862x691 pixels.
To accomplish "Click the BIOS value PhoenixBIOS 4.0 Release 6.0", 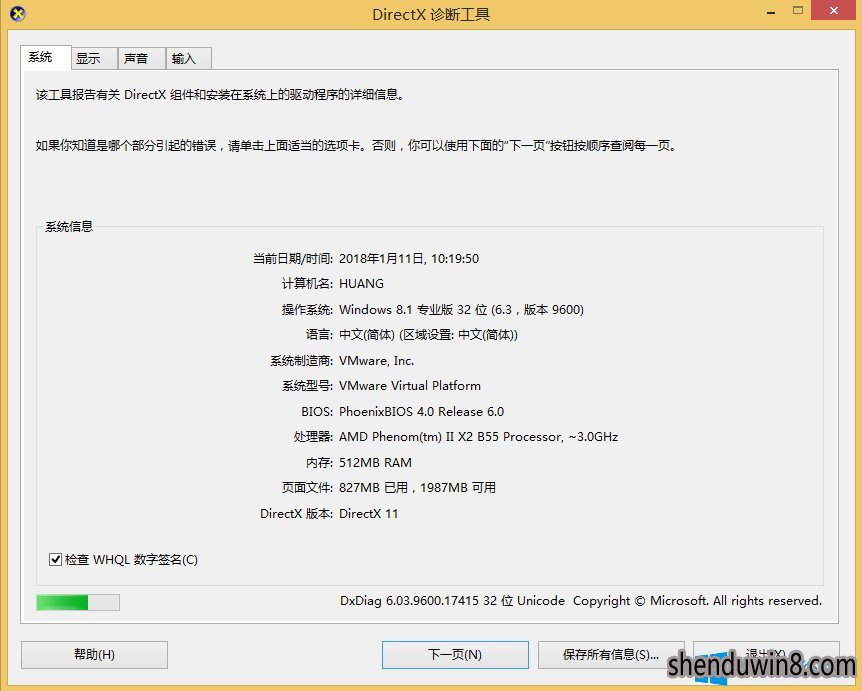I will (422, 411).
